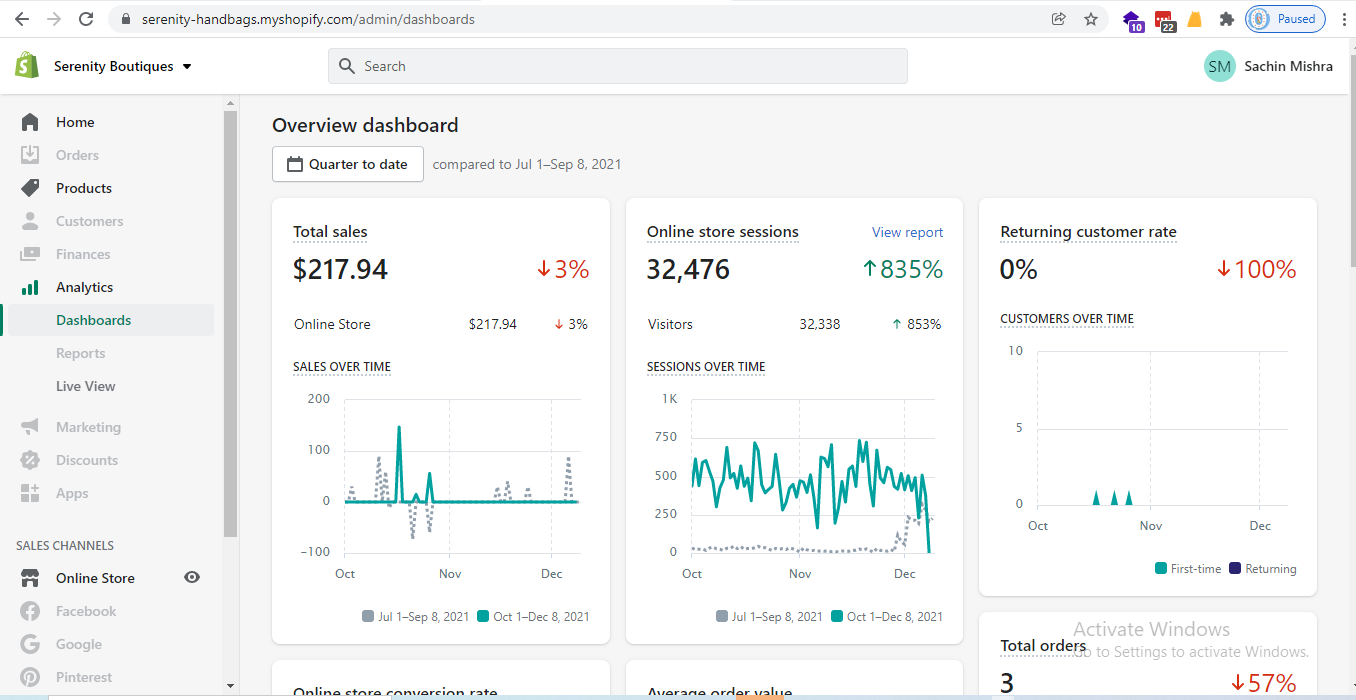Click the Visitors 32,338 row
The height and width of the screenshot is (700, 1356).
point(794,324)
